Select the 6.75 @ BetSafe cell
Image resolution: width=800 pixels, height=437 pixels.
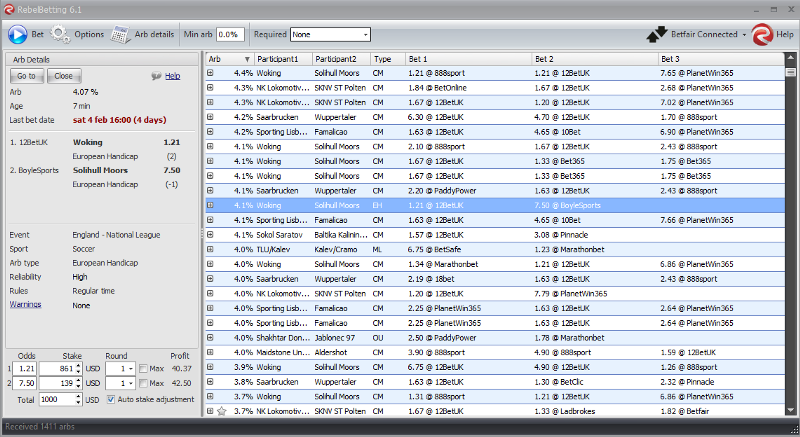click(434, 249)
